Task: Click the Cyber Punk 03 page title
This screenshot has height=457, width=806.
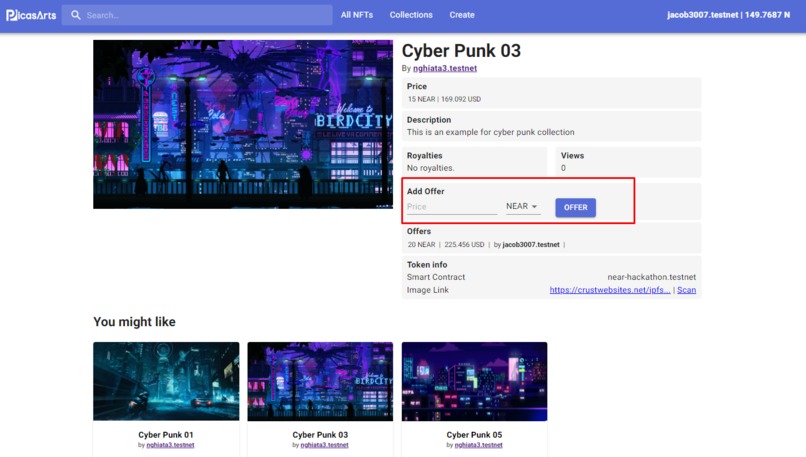Action: point(461,51)
